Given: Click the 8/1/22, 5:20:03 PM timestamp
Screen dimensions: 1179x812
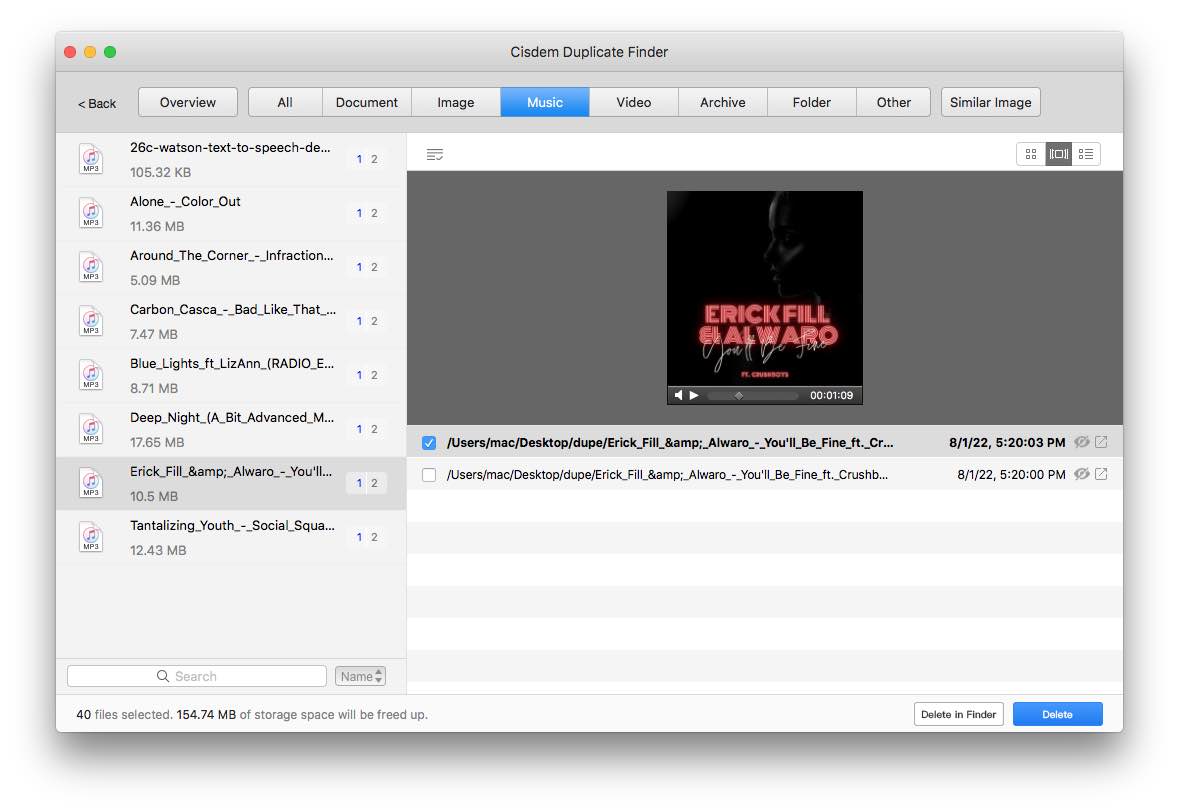Looking at the screenshot, I should 1007,442.
